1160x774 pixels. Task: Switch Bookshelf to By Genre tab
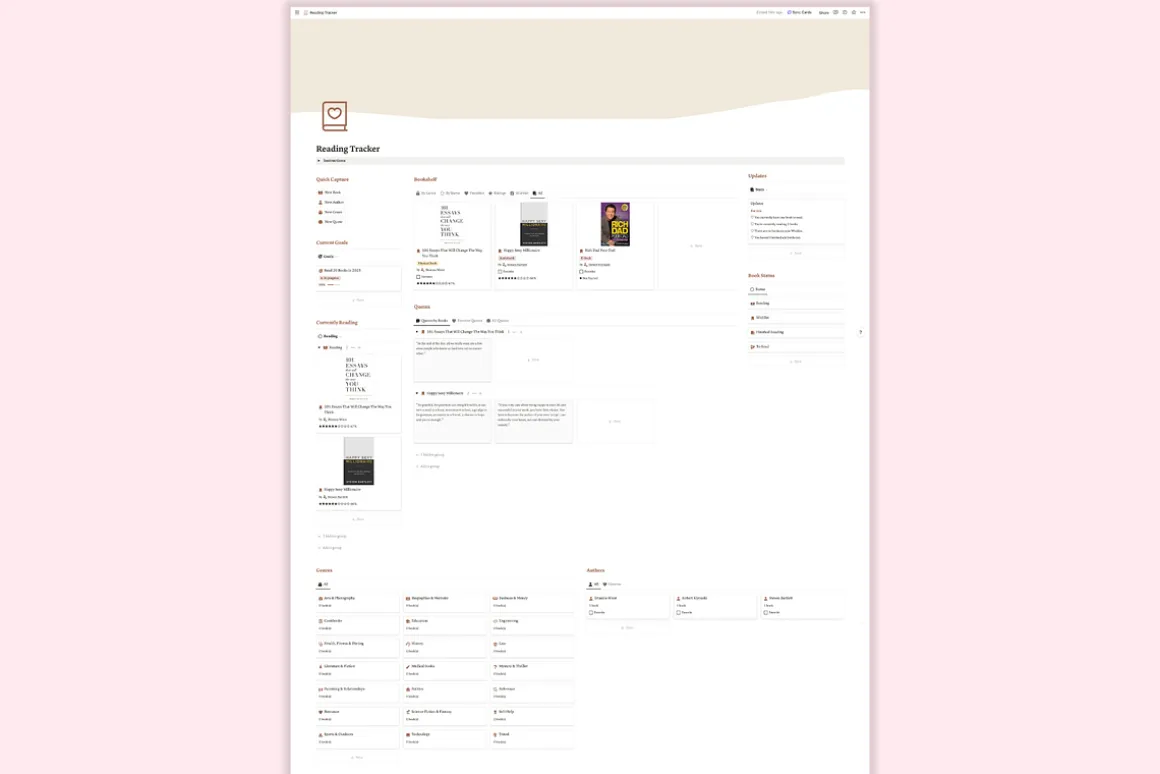(x=426, y=193)
